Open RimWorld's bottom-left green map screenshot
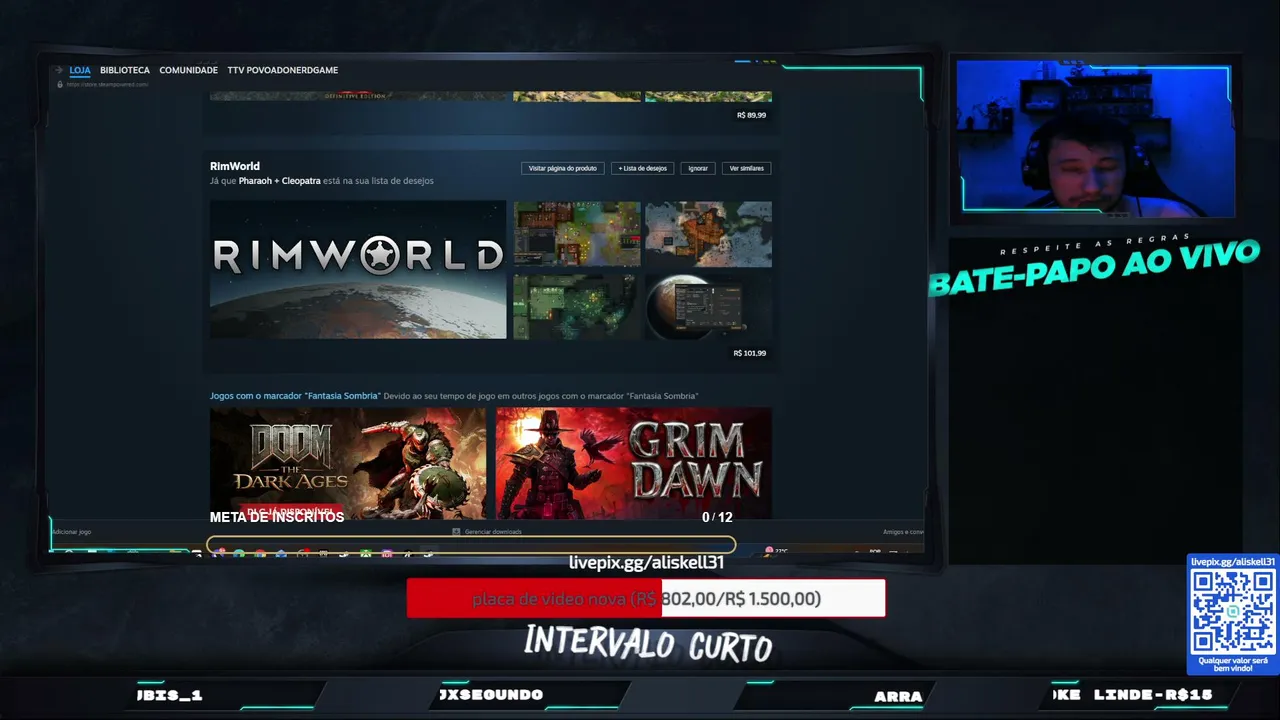This screenshot has width=1280, height=720. [x=577, y=306]
